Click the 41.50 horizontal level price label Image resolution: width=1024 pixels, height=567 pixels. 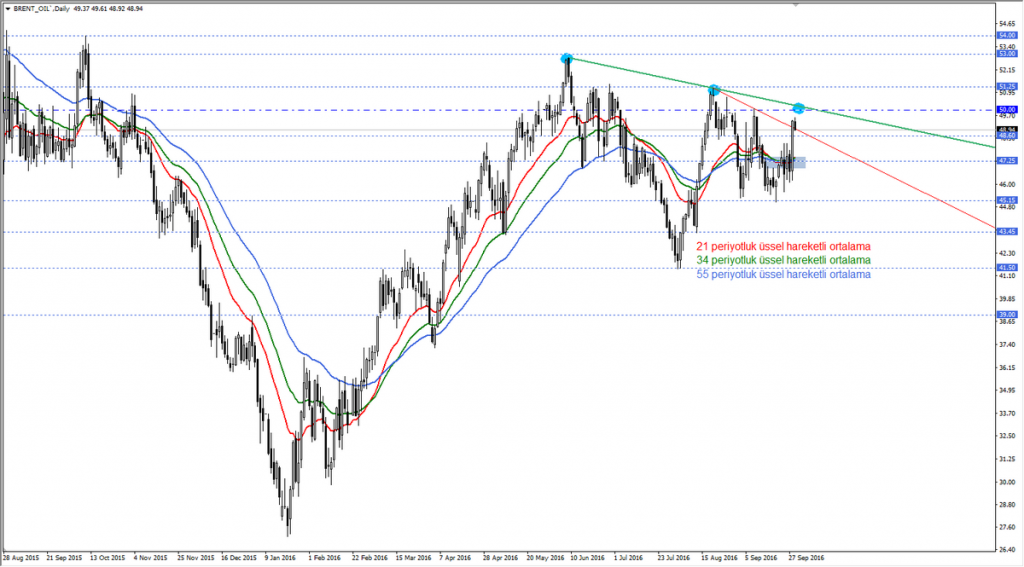click(x=1007, y=268)
